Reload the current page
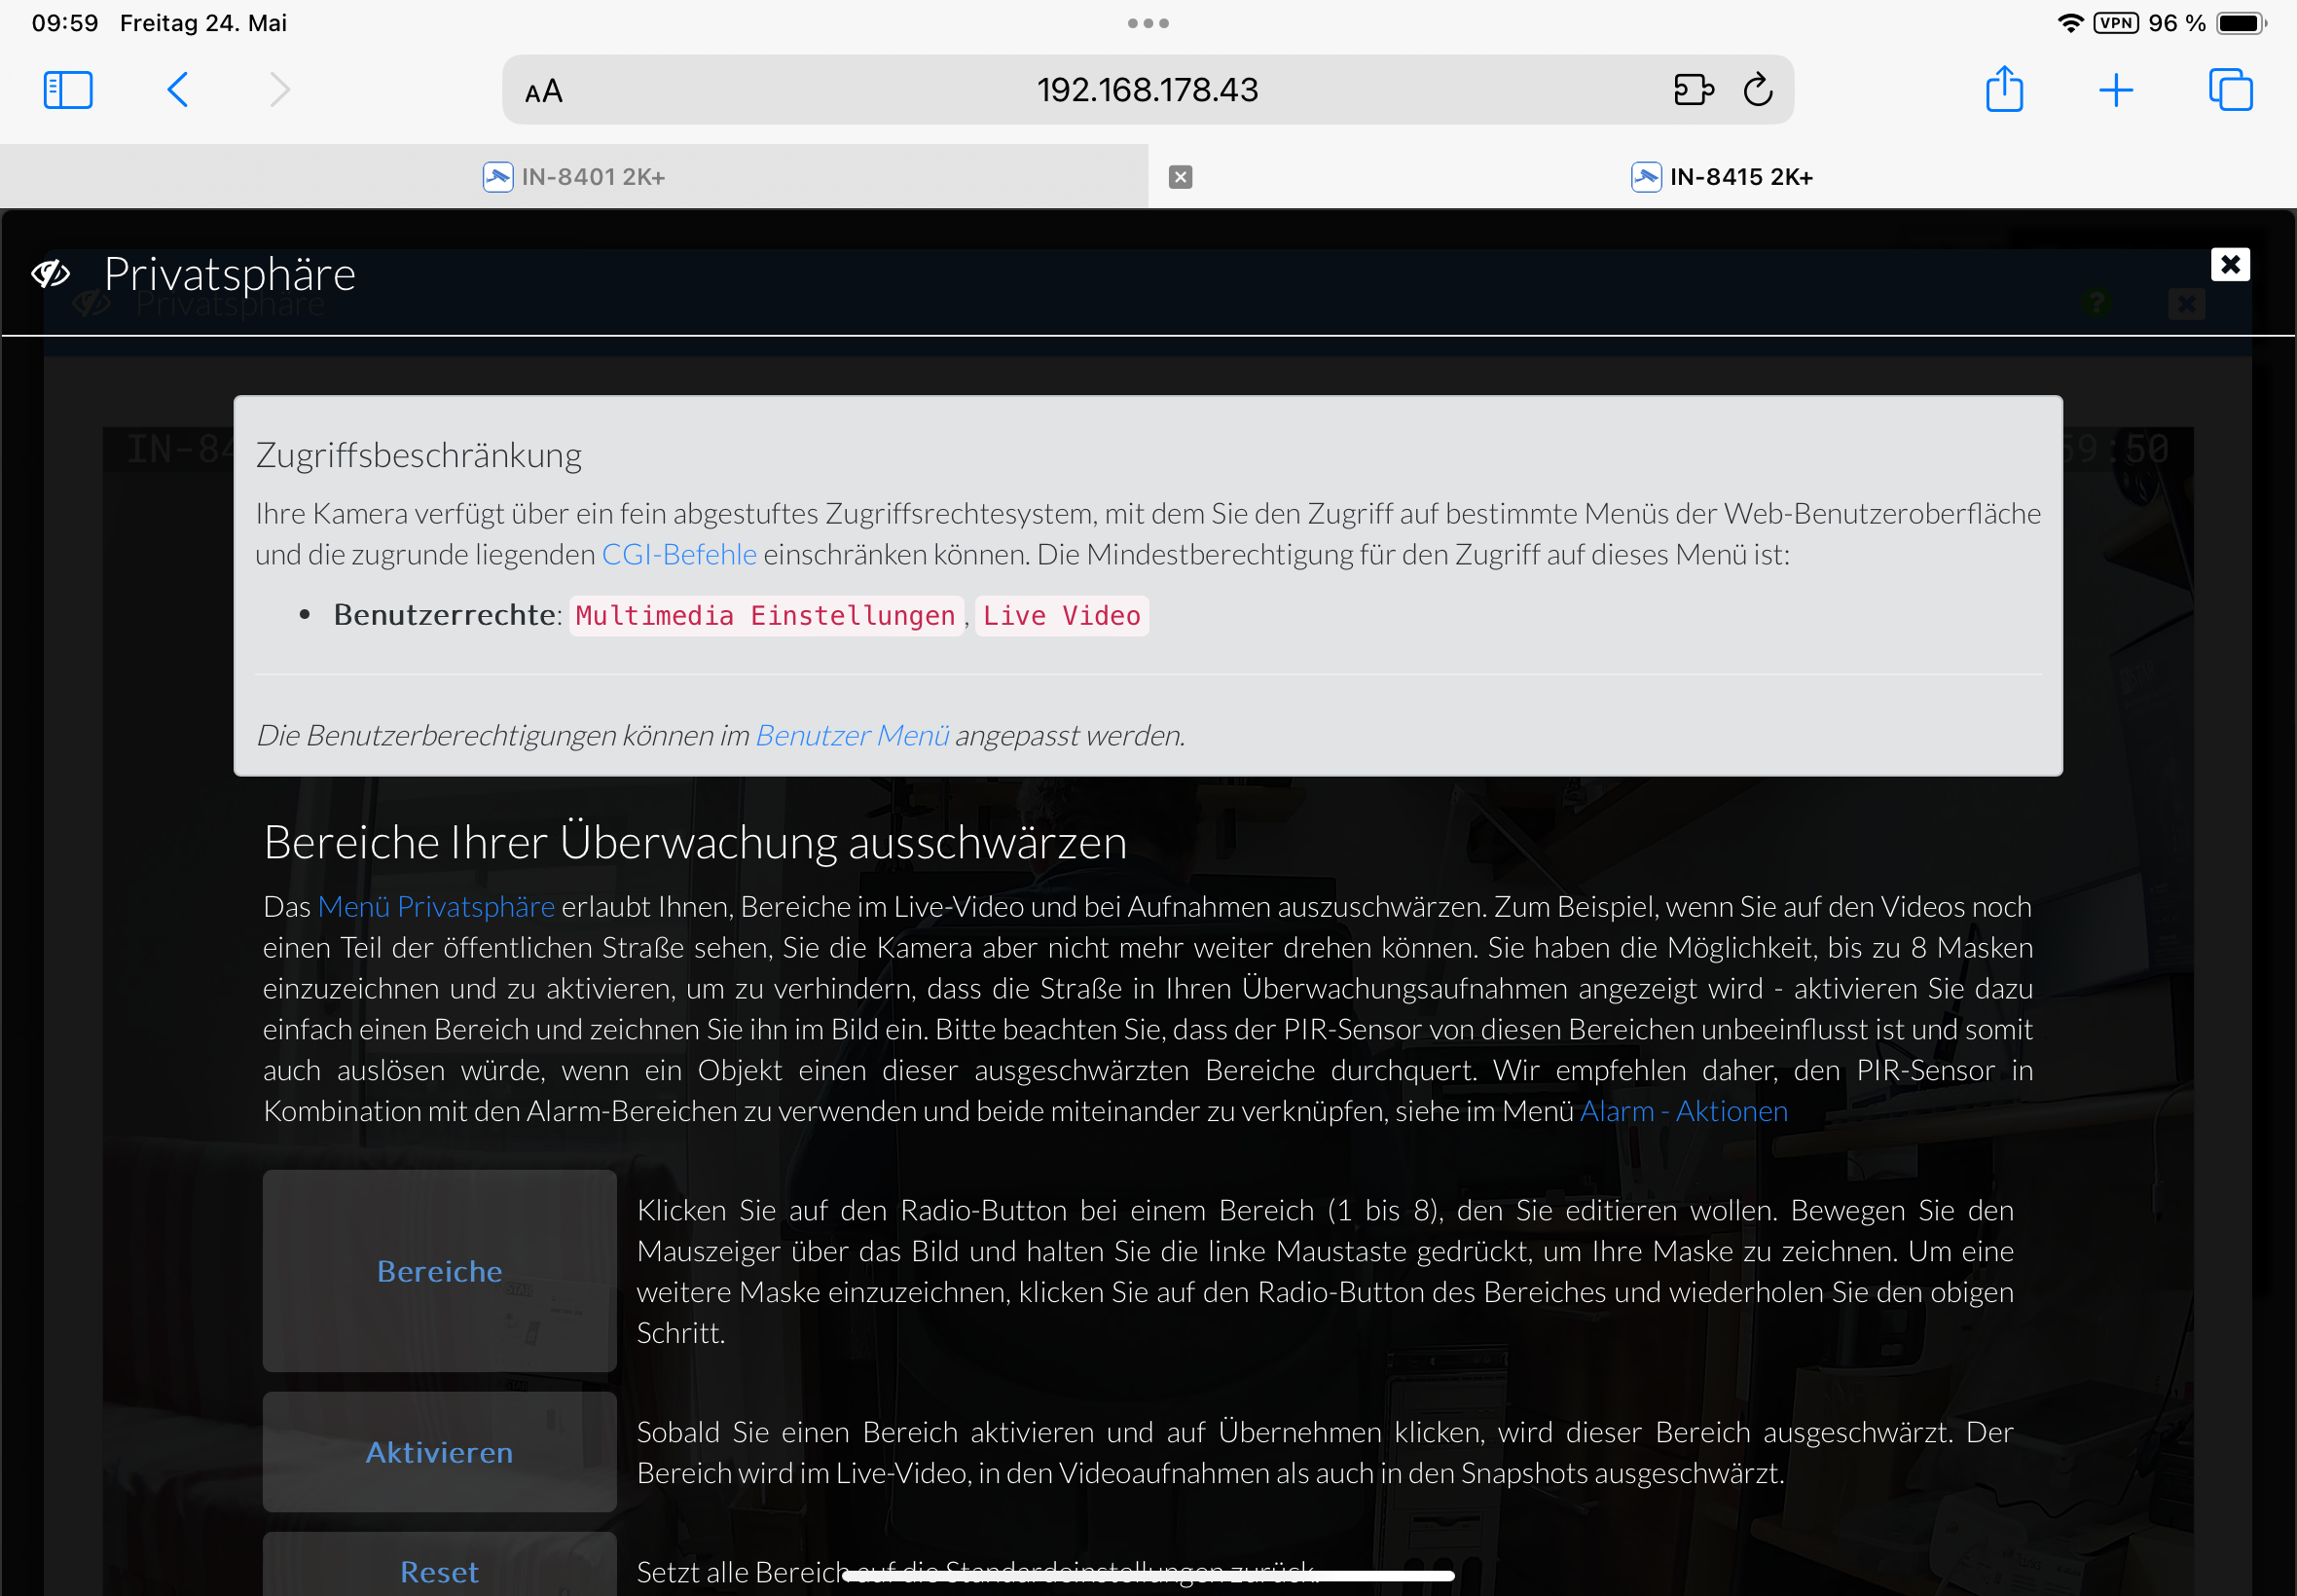Screen dimensions: 2297x1596 pyautogui.click(x=1758, y=90)
